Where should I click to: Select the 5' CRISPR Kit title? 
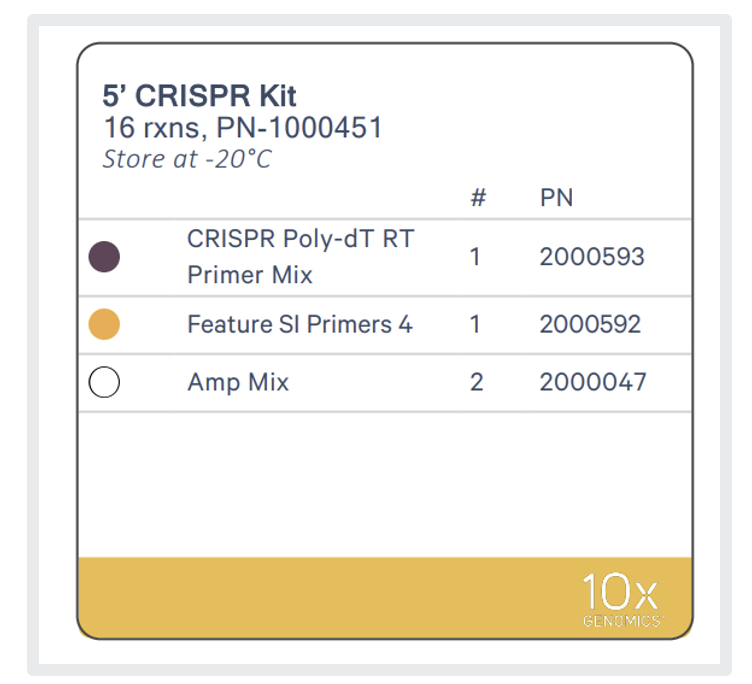200,95
